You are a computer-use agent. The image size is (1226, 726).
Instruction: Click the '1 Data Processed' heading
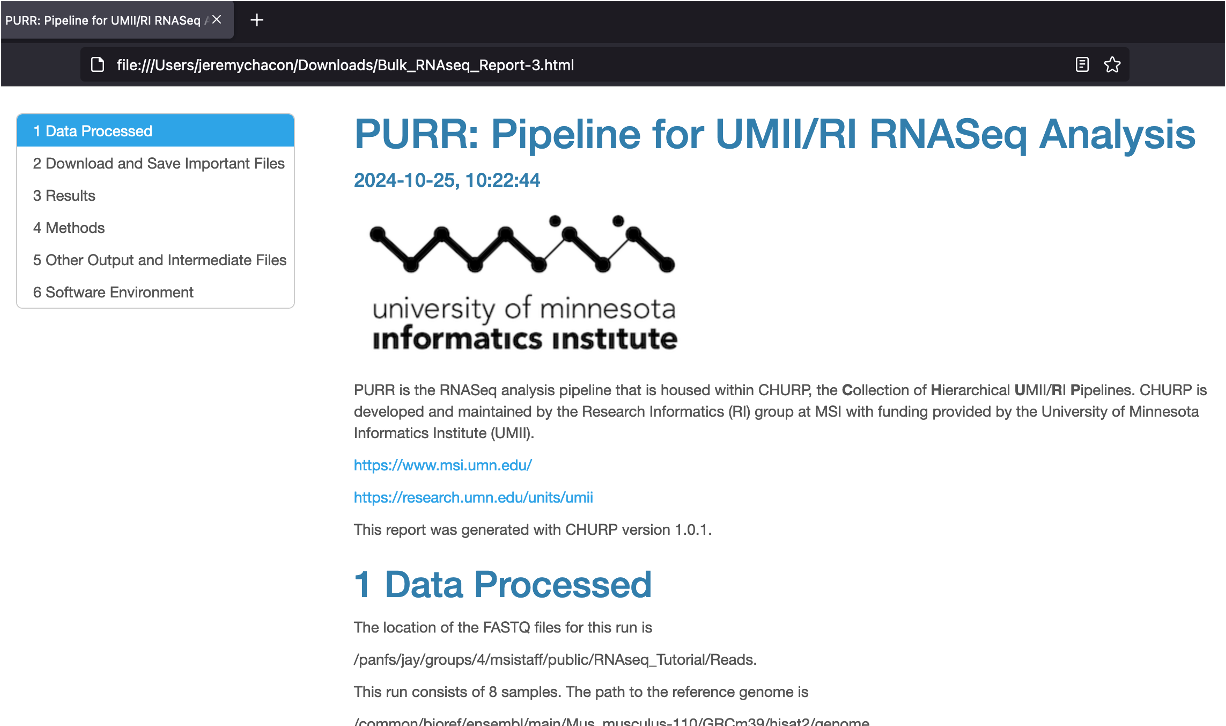point(503,584)
